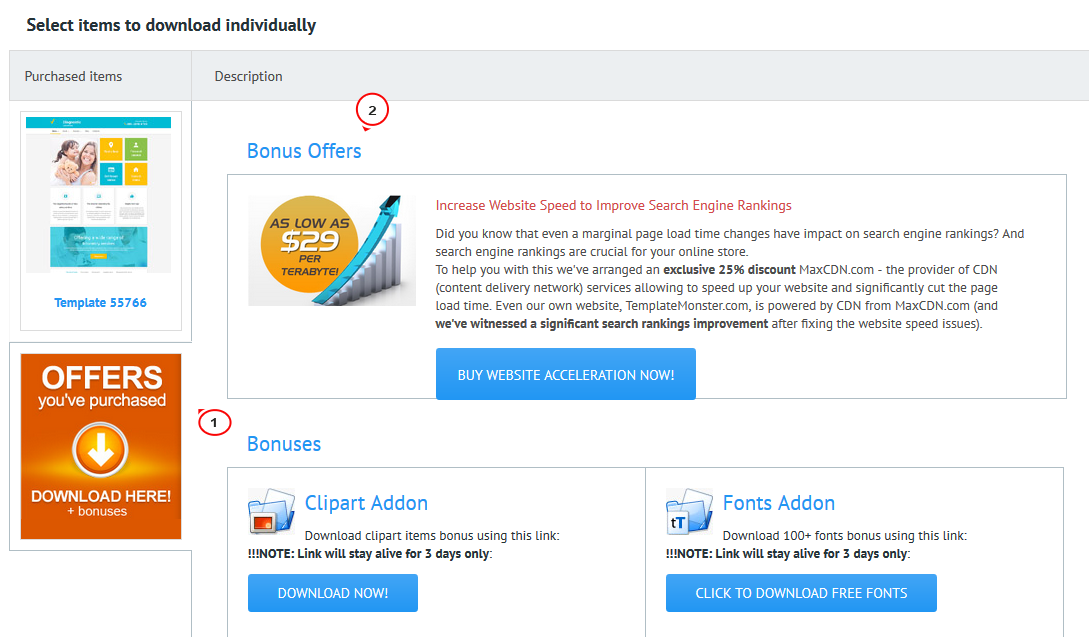Screen dimensions: 1089x637
Task: Open the Template 55766 link
Action: click(x=101, y=302)
